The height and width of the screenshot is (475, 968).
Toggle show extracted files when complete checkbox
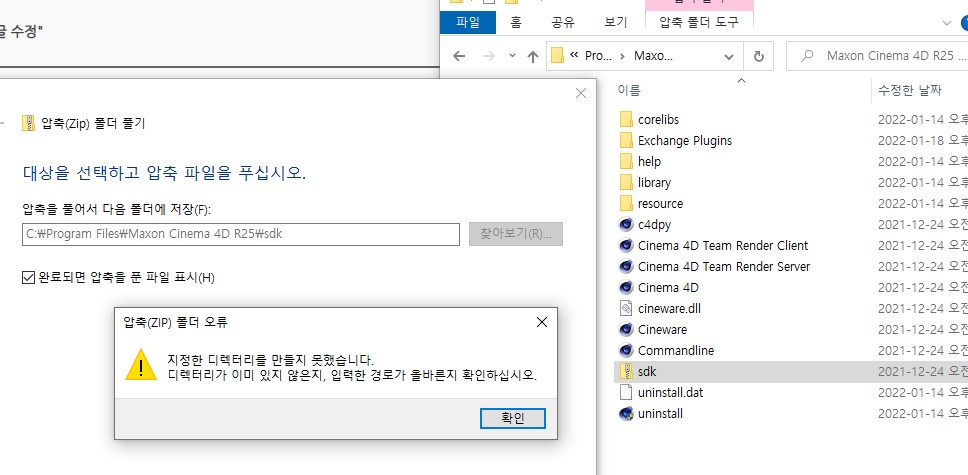click(28, 277)
